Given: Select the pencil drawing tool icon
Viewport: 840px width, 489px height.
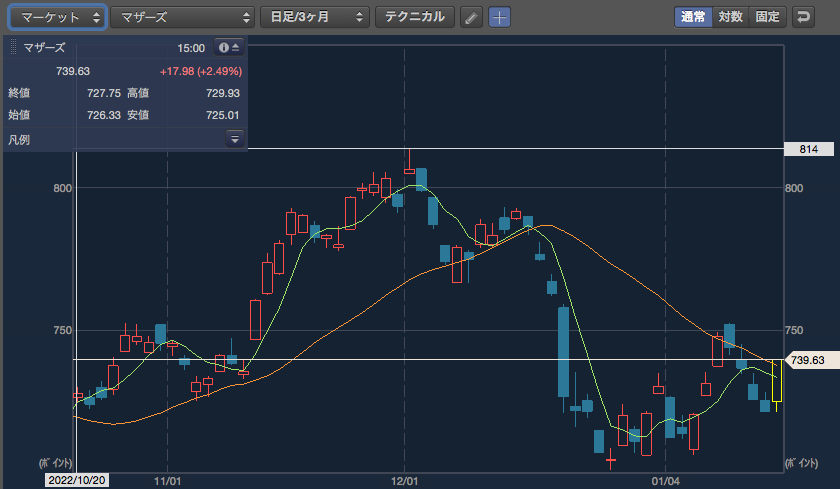Looking at the screenshot, I should point(471,18).
